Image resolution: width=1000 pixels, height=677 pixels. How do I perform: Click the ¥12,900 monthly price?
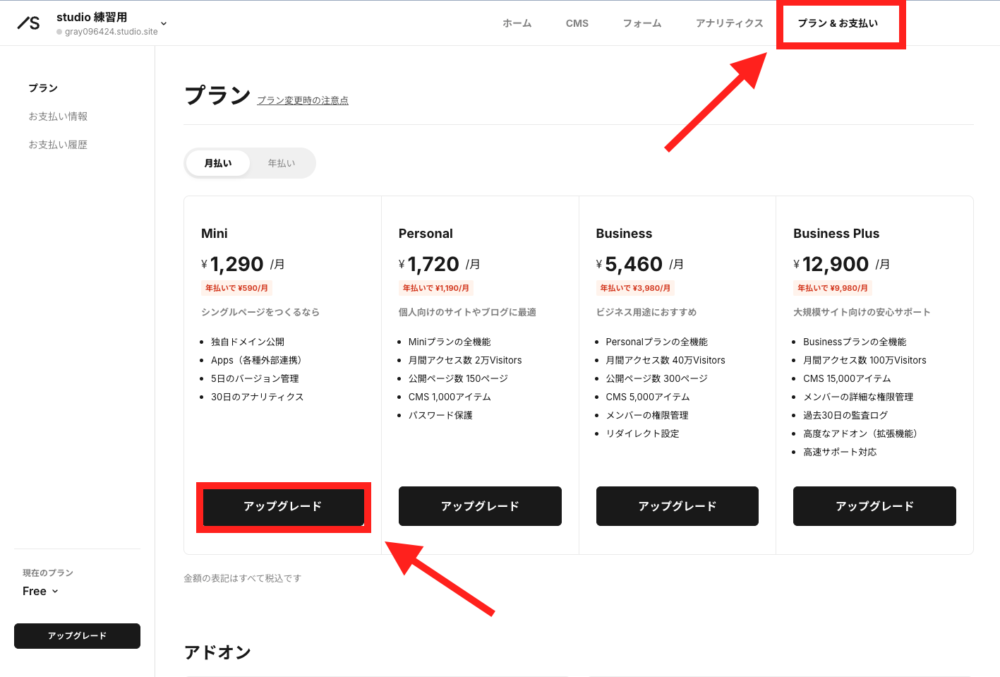[x=841, y=263]
